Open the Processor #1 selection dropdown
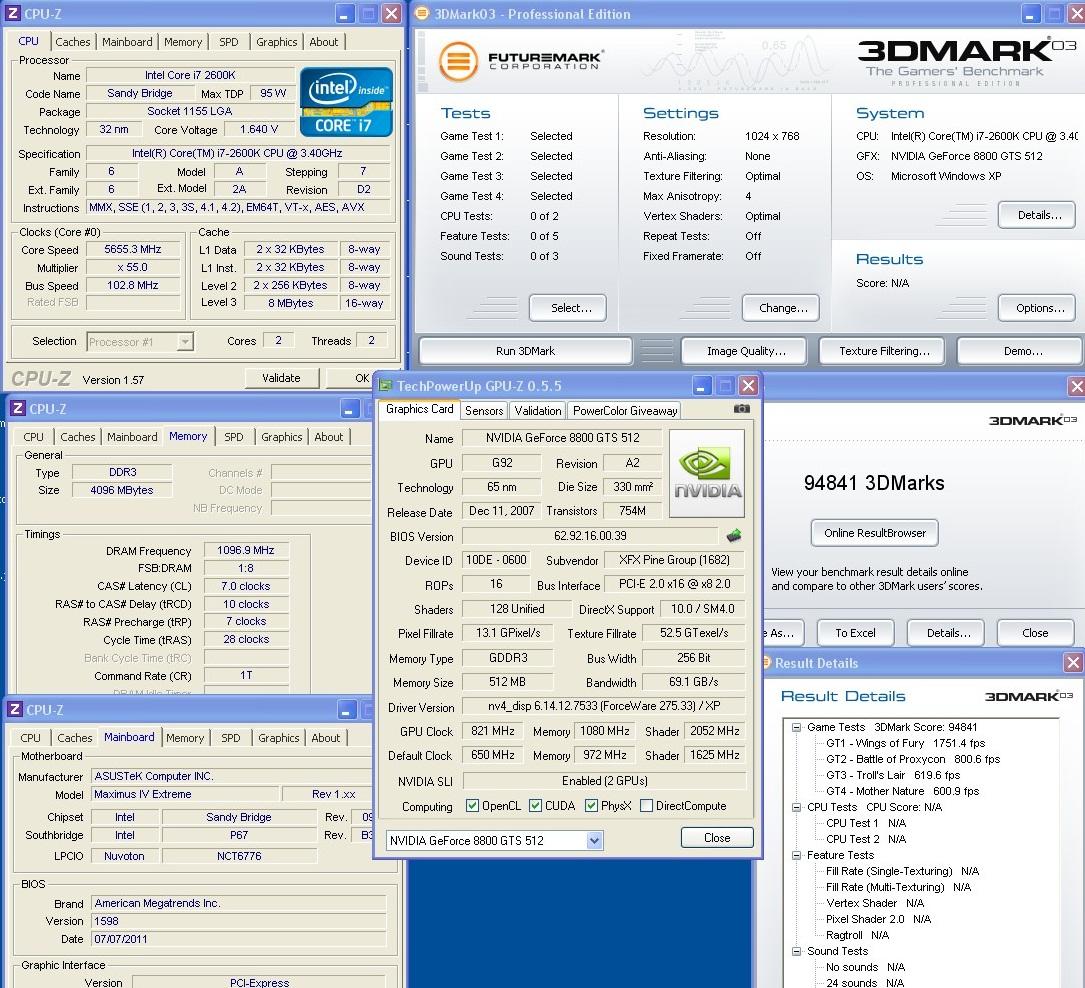 coord(185,342)
